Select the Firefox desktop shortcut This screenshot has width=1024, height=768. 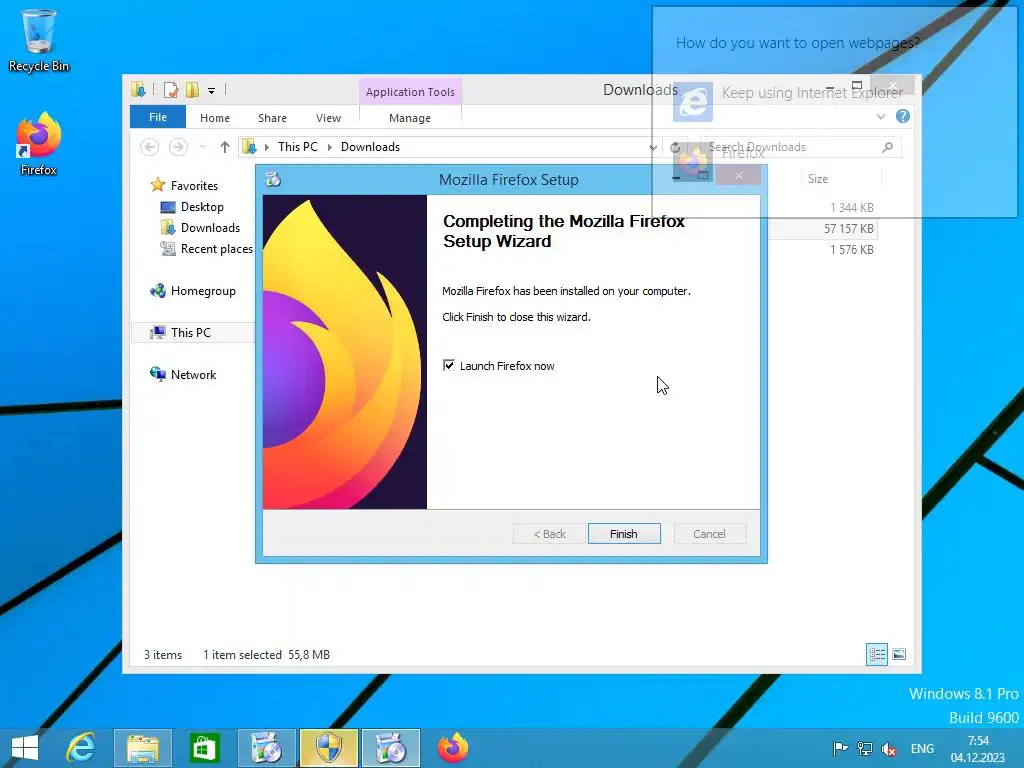coord(39,144)
